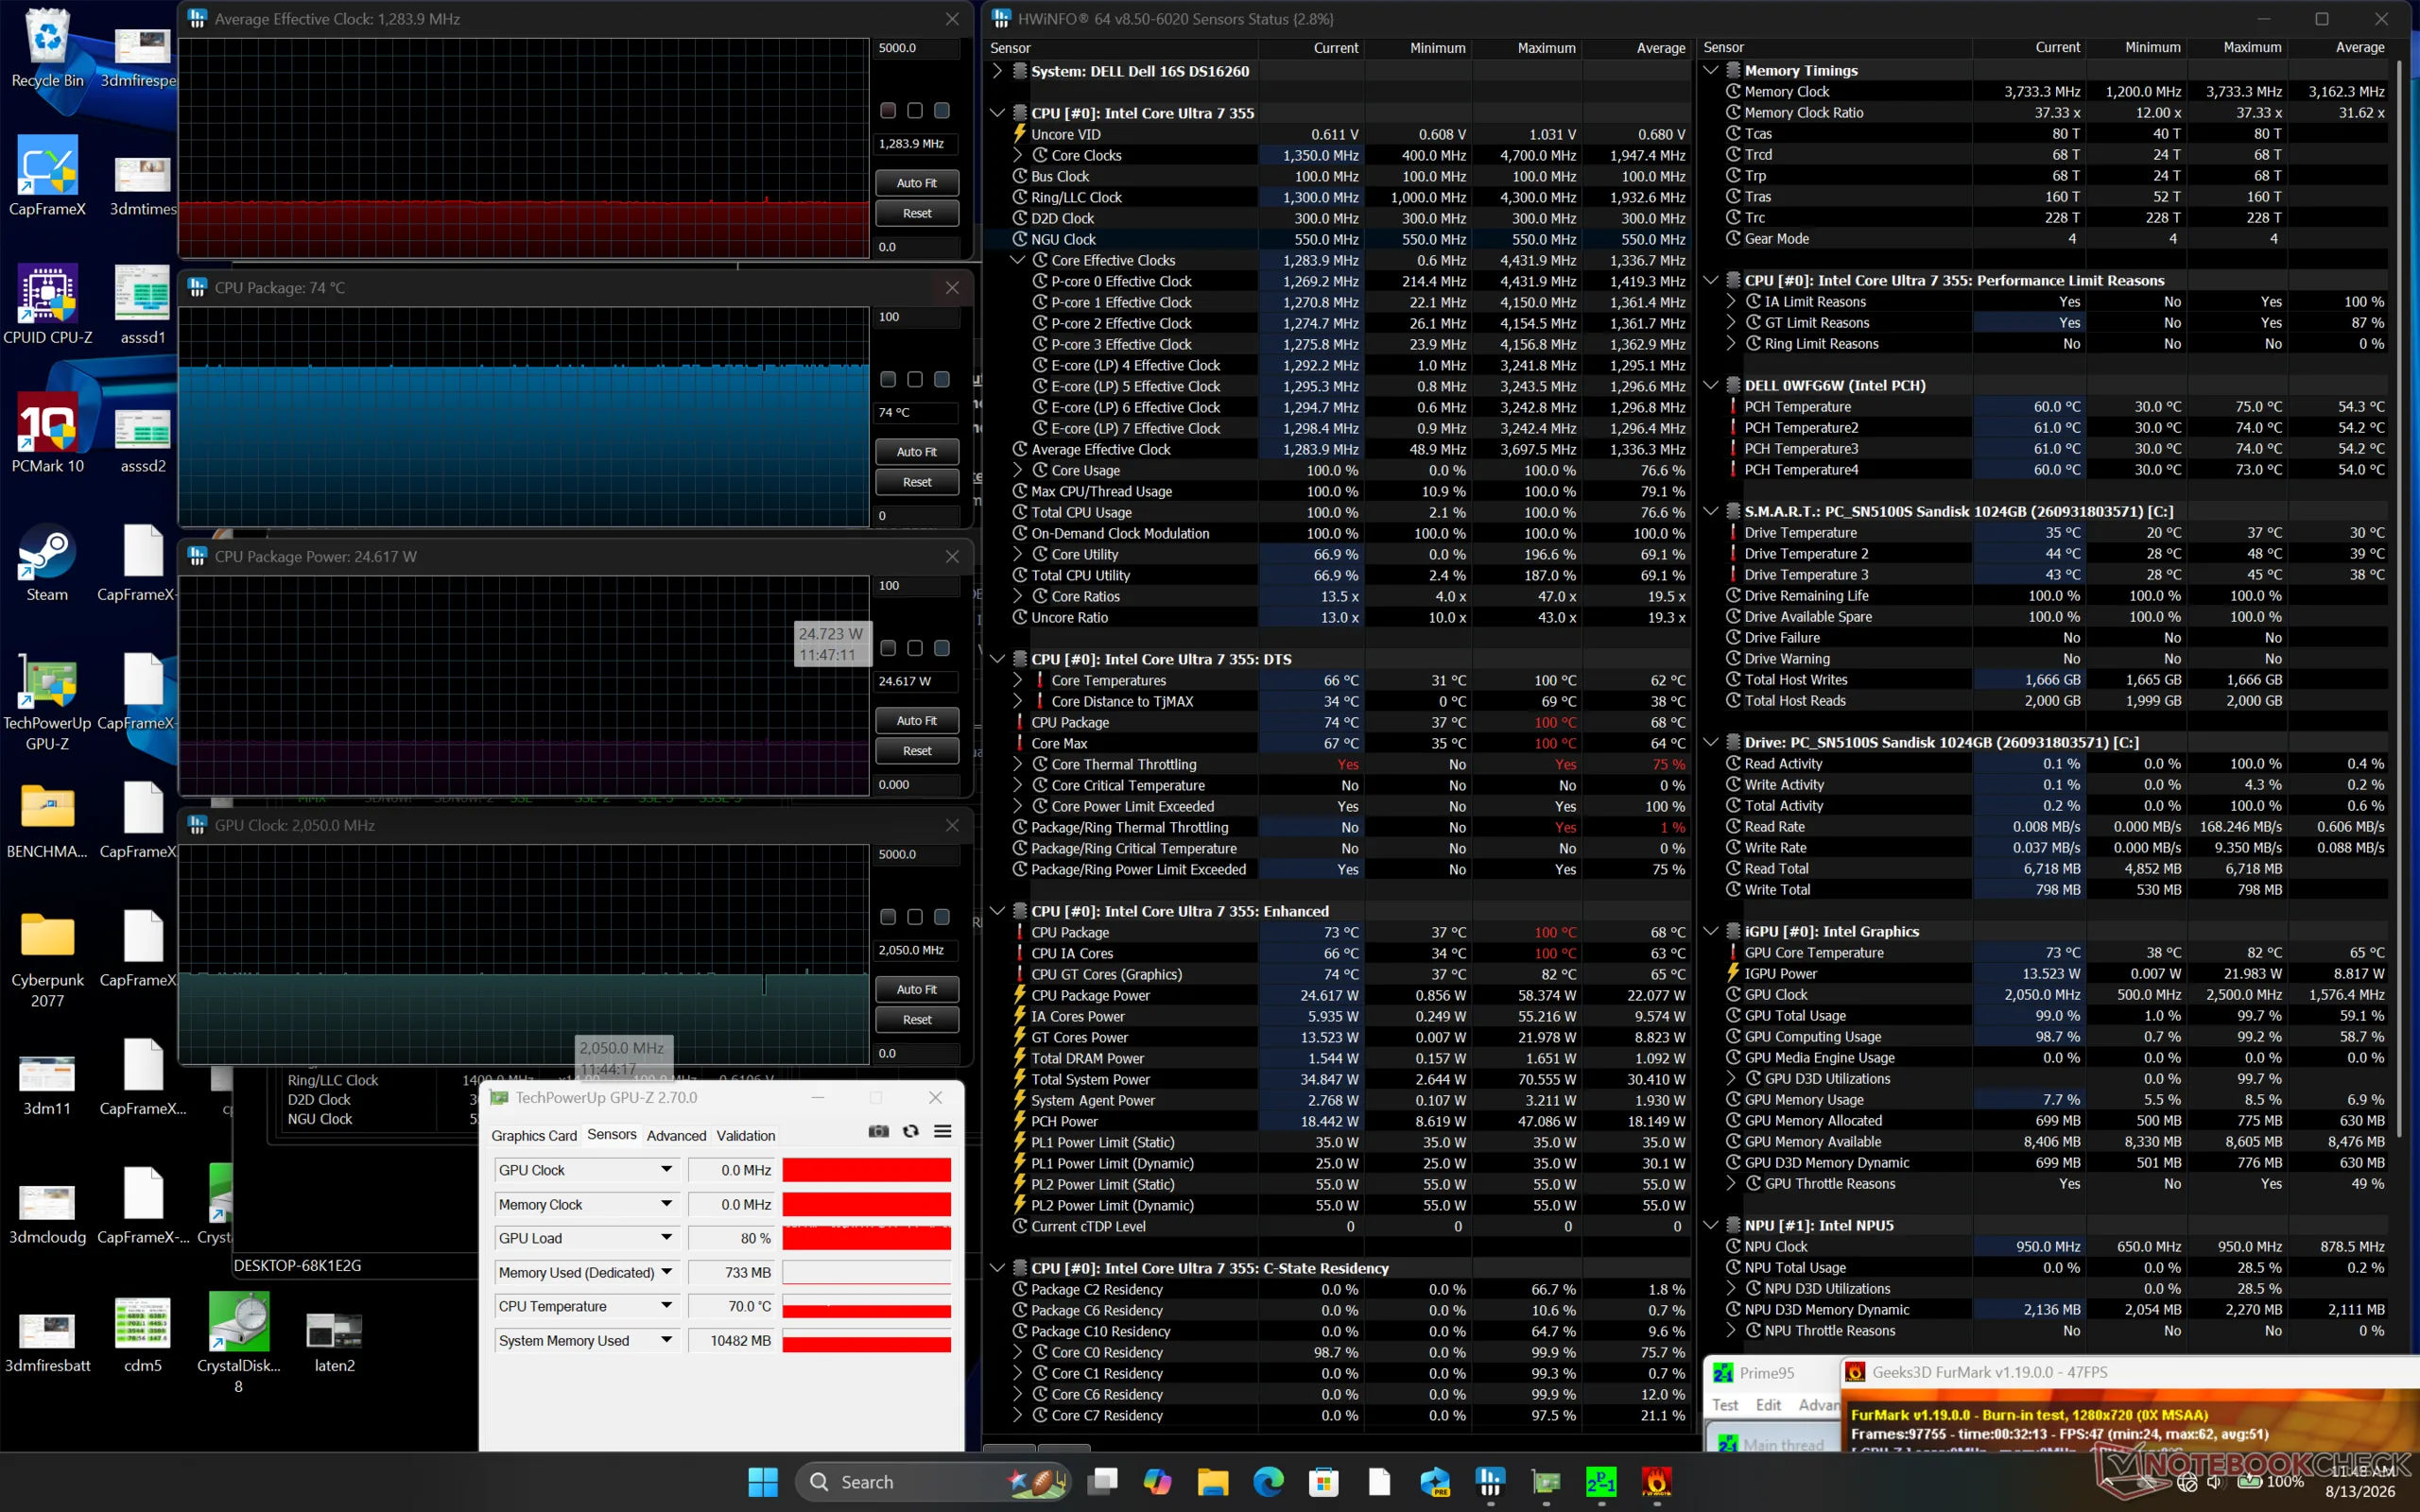The image size is (2420, 1512).
Task: Expand the Core Clocks row in HWiNFO
Action: pyautogui.click(x=1017, y=155)
